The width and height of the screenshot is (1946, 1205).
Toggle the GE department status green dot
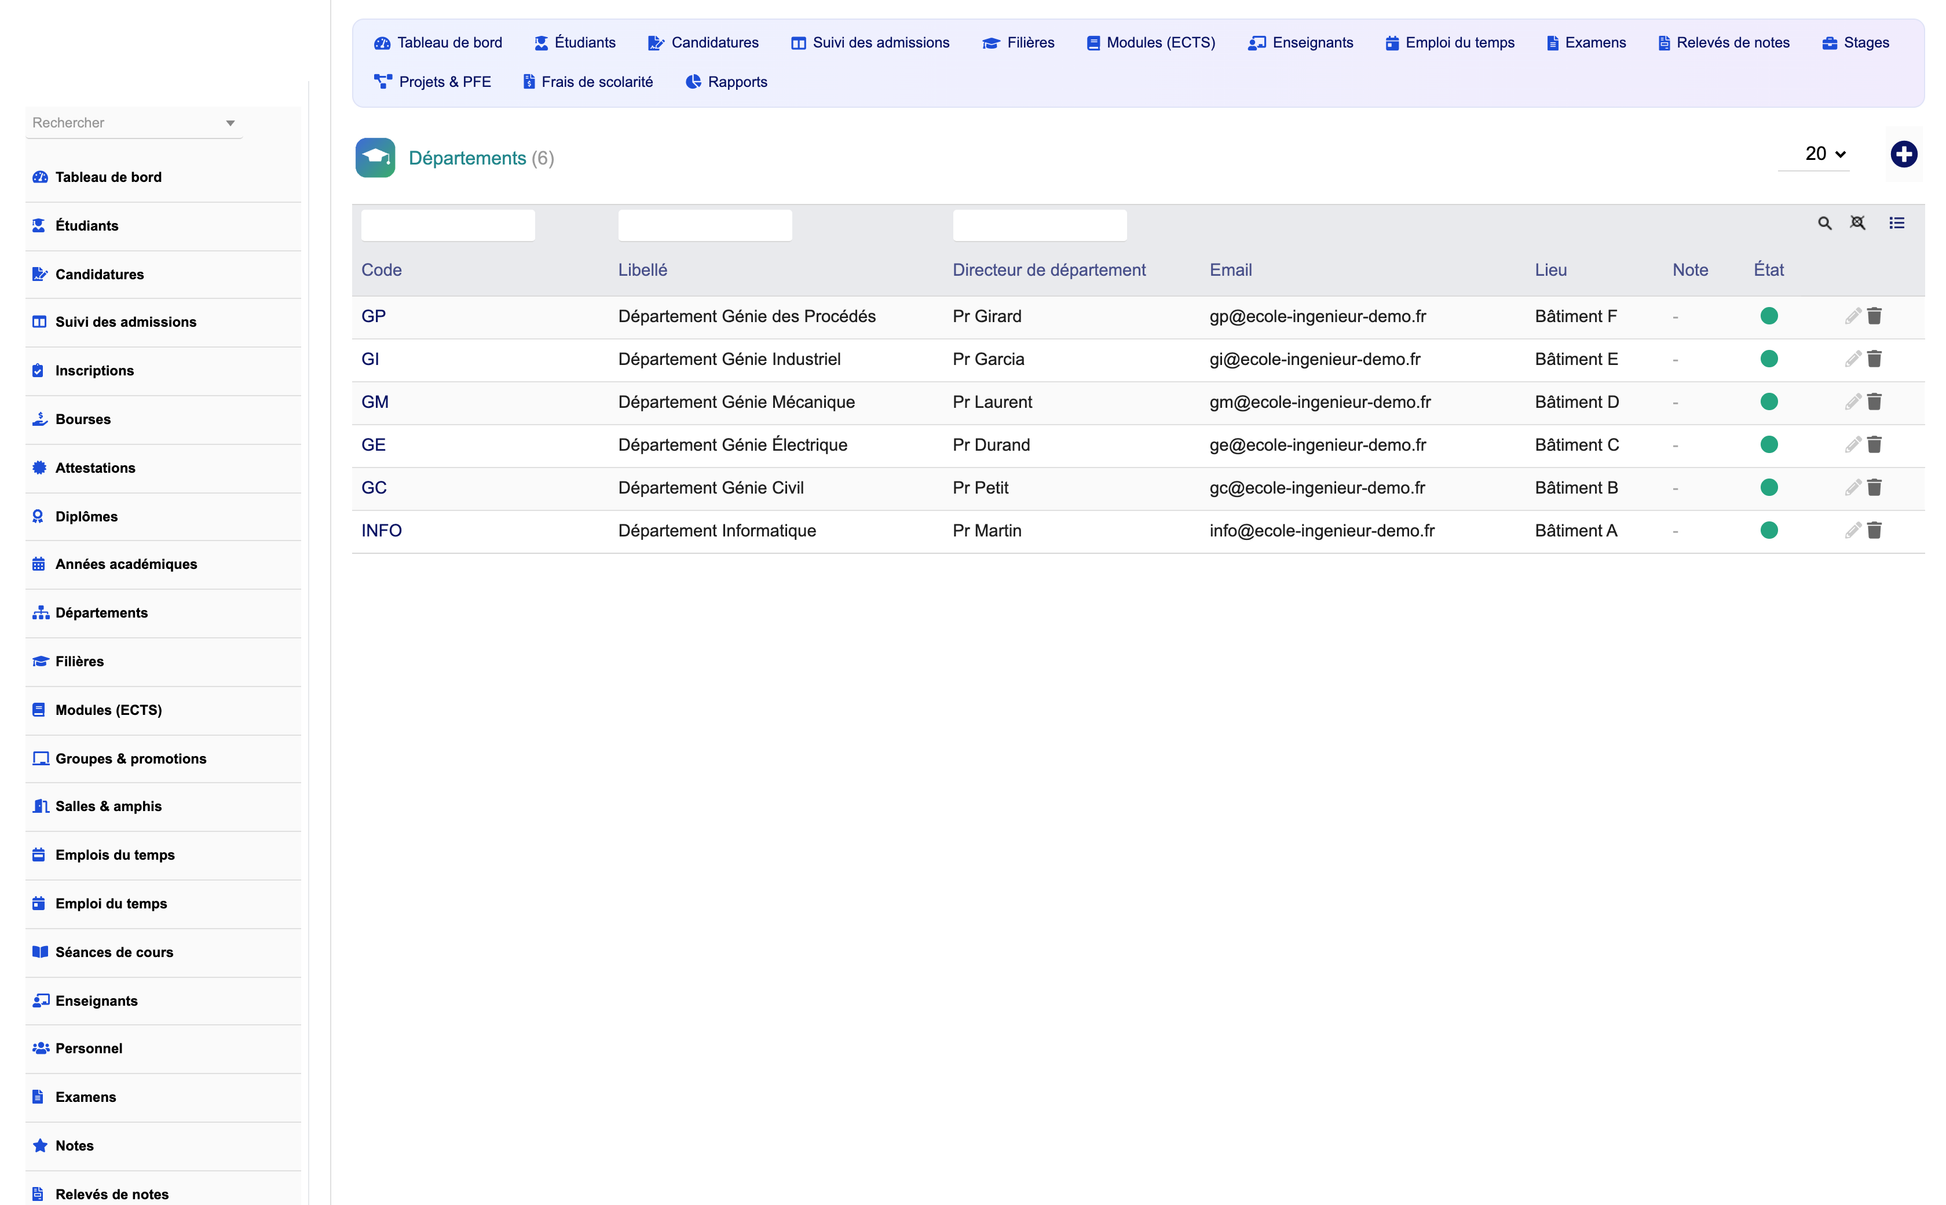click(1768, 445)
